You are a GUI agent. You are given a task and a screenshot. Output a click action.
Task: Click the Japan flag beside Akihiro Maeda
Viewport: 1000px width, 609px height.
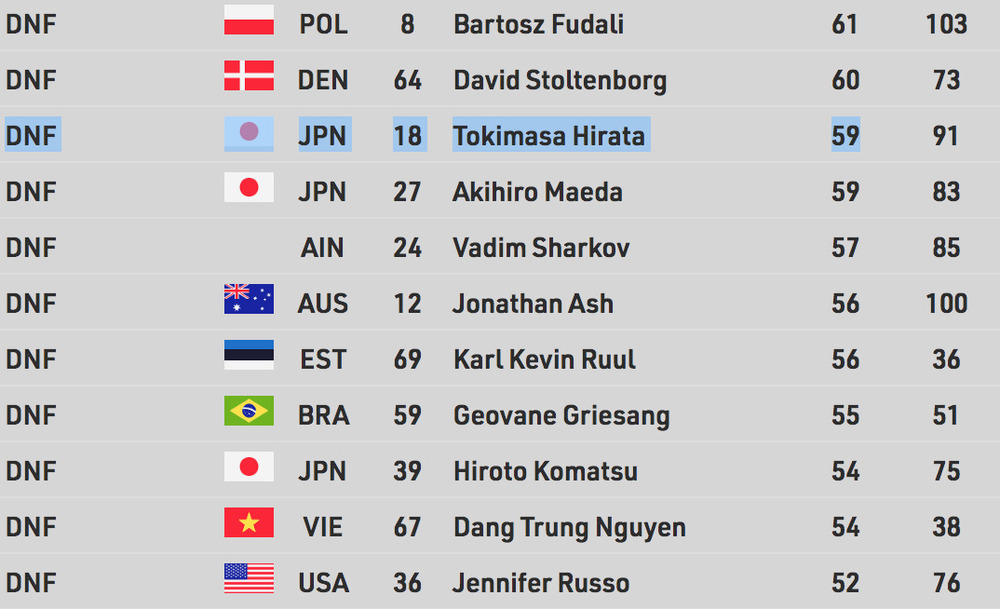(249, 189)
